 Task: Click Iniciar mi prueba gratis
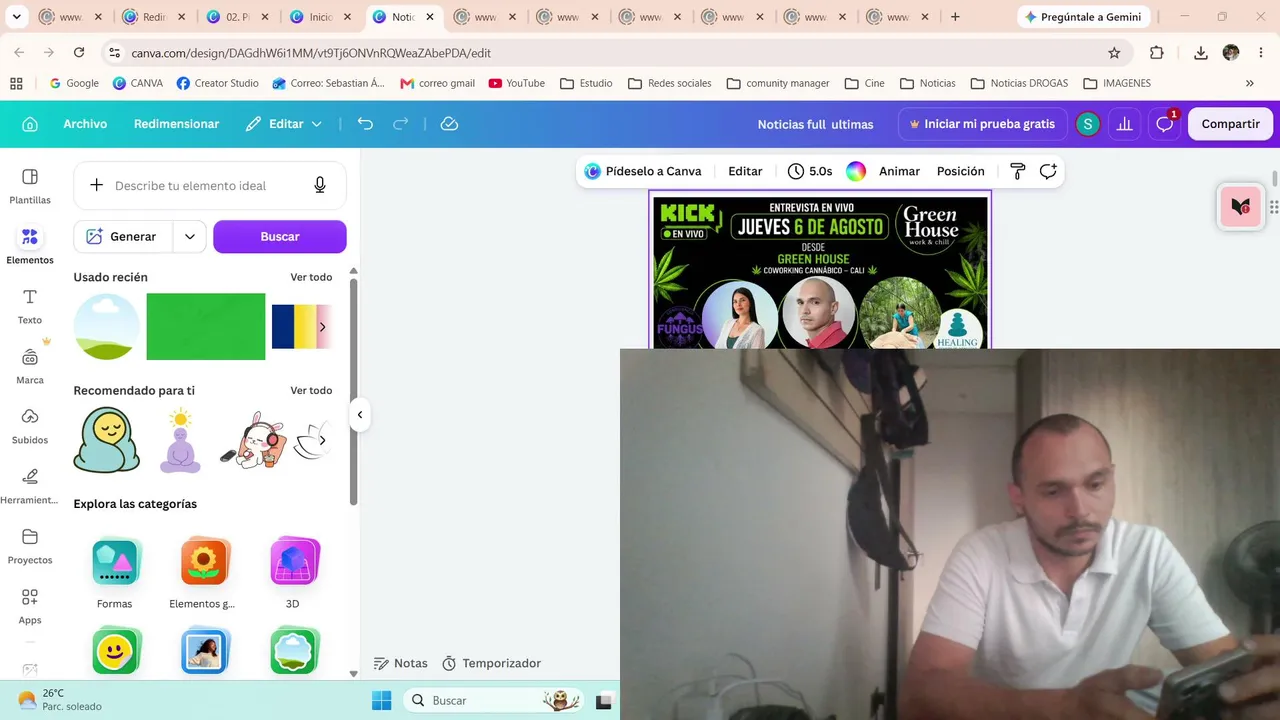pos(982,124)
